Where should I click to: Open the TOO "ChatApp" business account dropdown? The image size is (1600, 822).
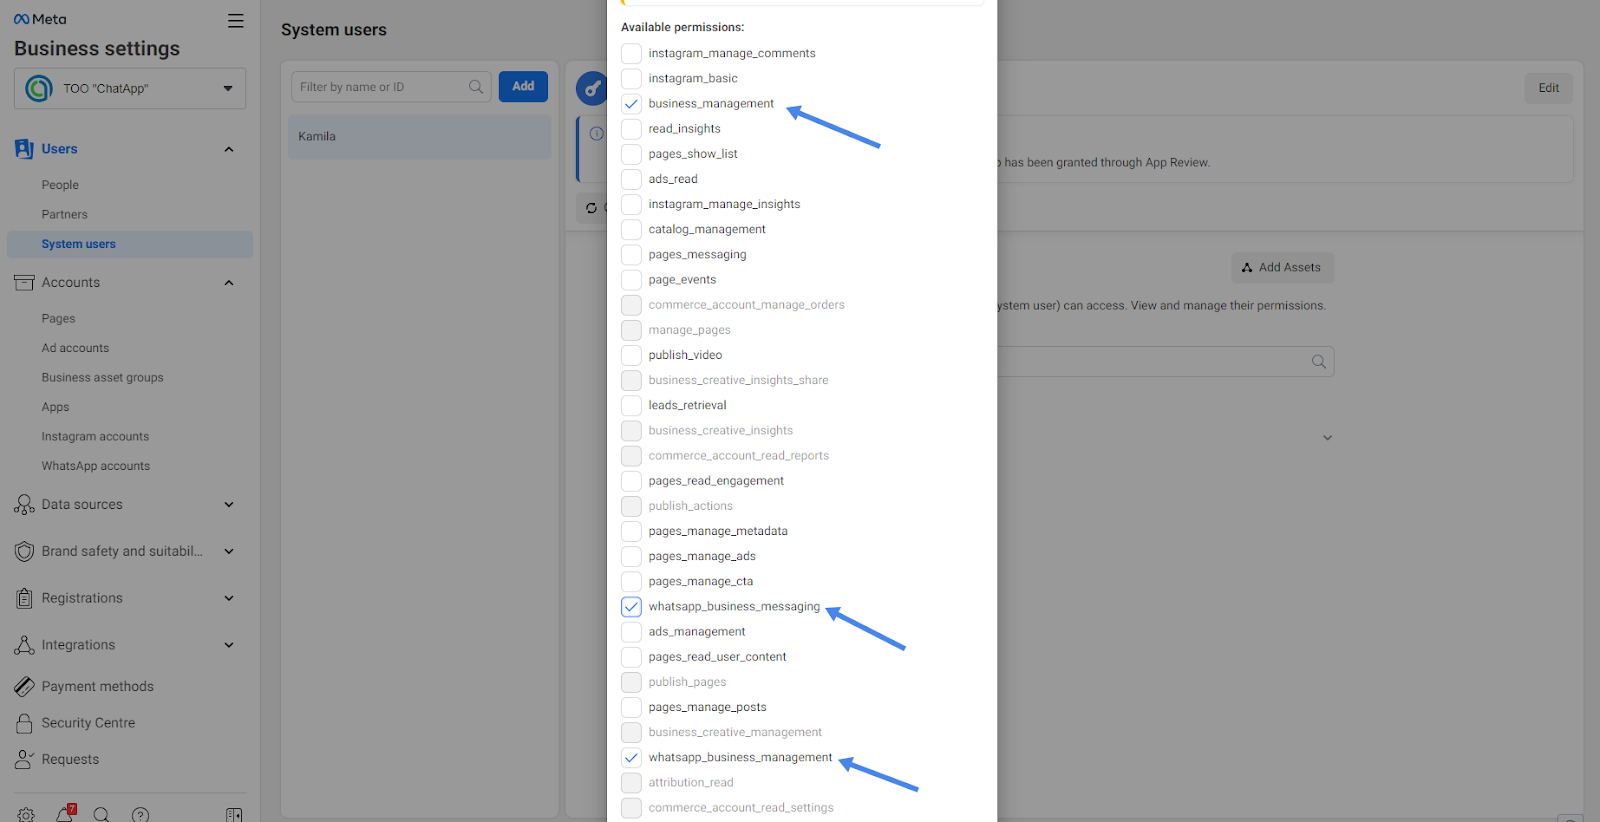(x=130, y=88)
